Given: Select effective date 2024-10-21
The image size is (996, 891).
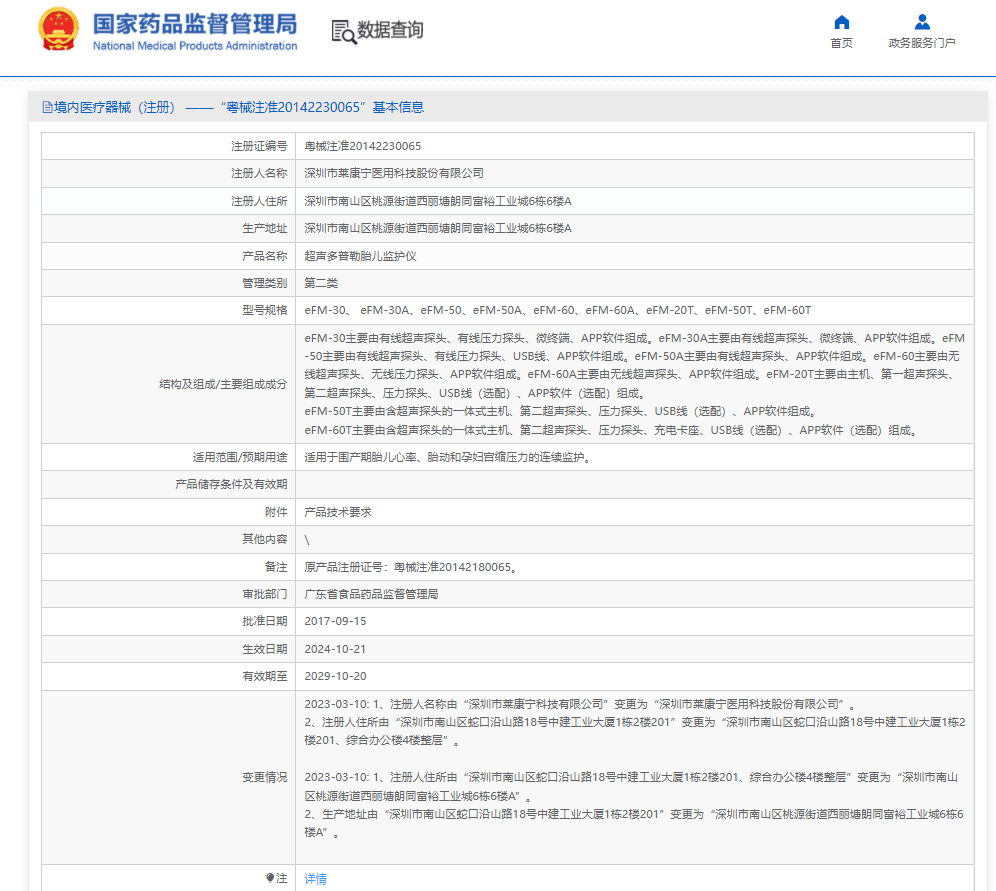Looking at the screenshot, I should click(x=335, y=649).
